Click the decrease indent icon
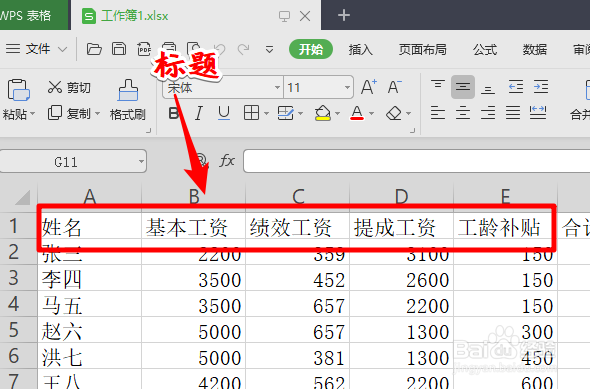This screenshot has height=389, width=590. tap(515, 87)
